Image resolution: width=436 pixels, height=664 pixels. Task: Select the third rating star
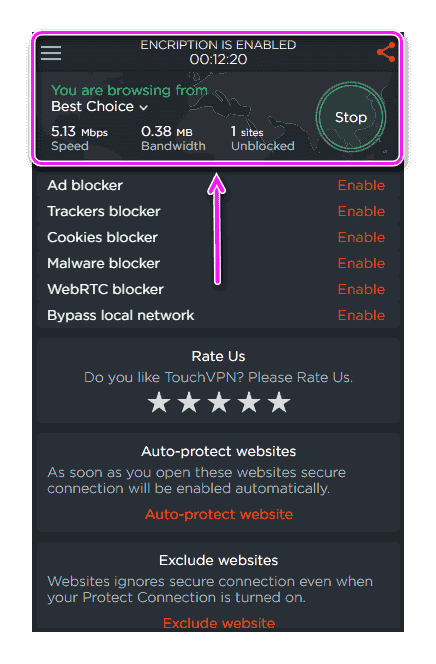coord(219,402)
